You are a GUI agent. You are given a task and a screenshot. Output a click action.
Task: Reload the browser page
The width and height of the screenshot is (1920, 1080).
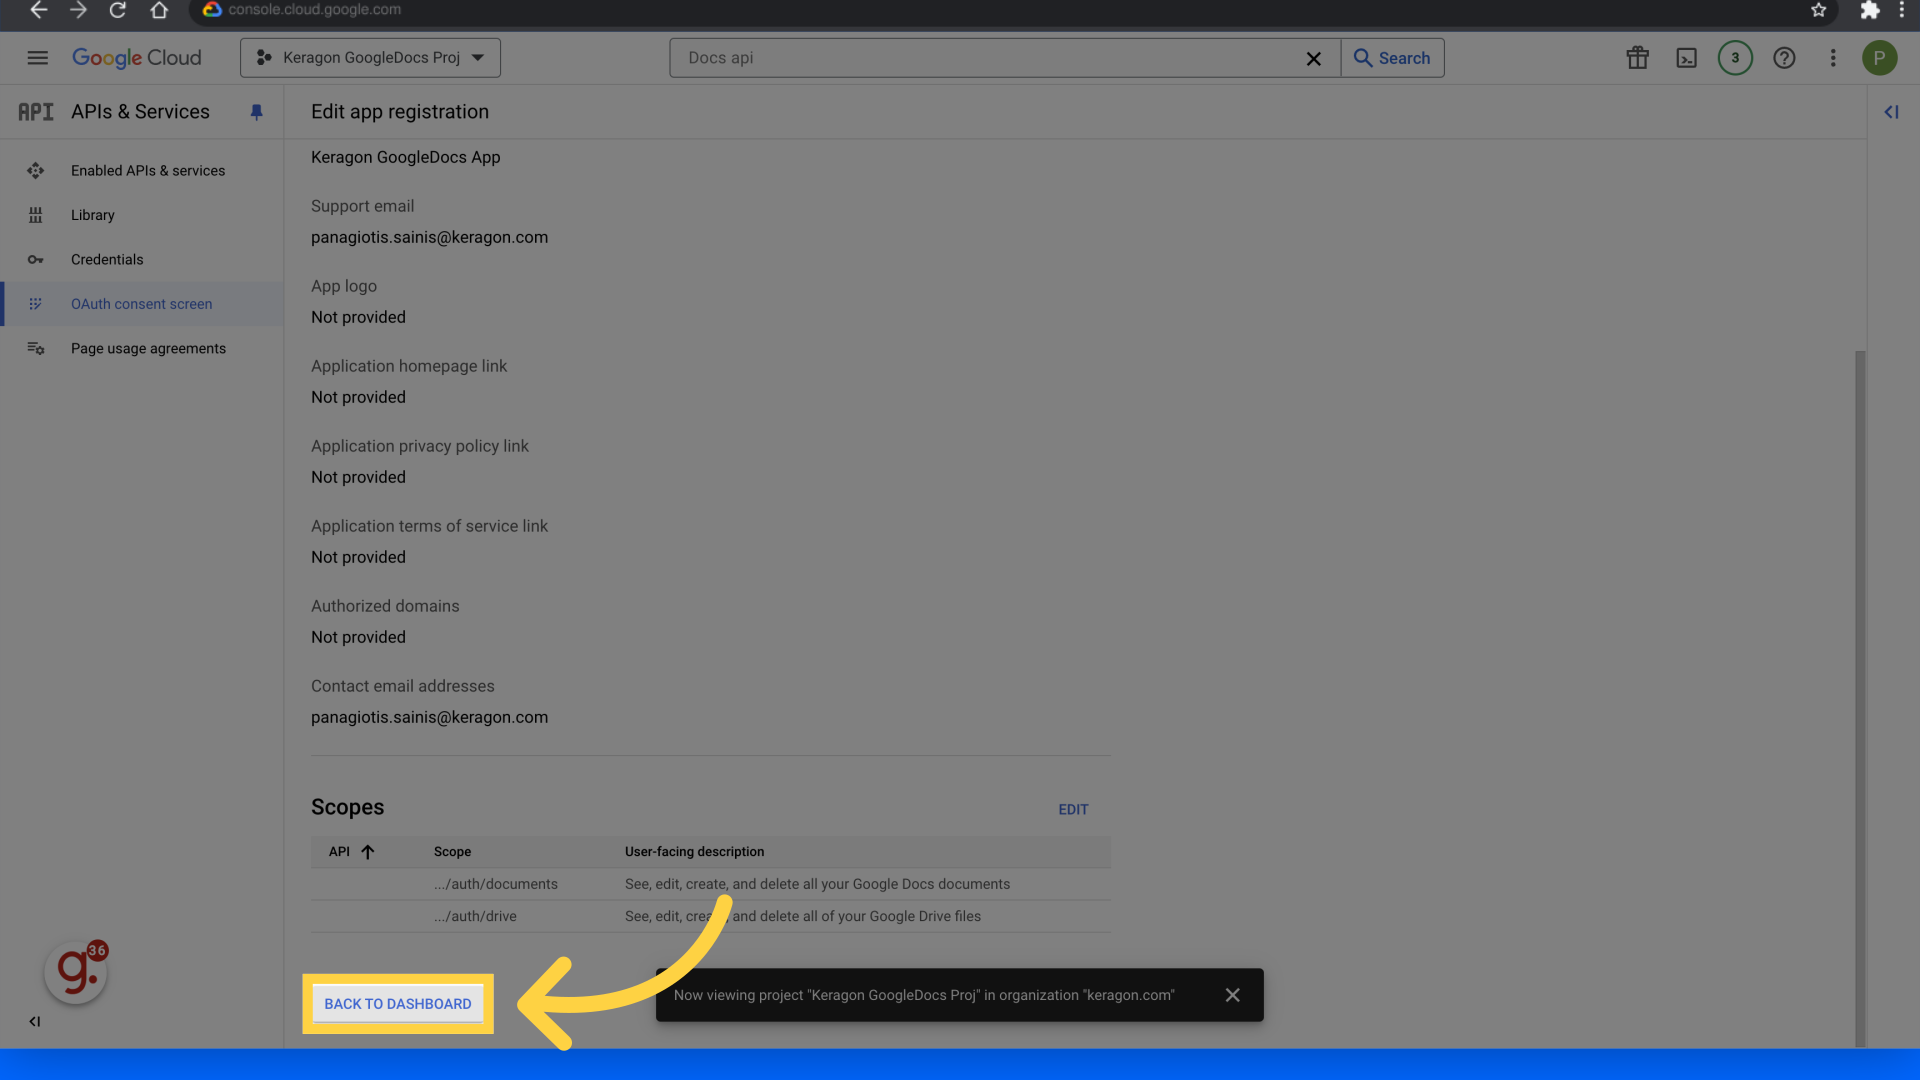click(x=118, y=10)
